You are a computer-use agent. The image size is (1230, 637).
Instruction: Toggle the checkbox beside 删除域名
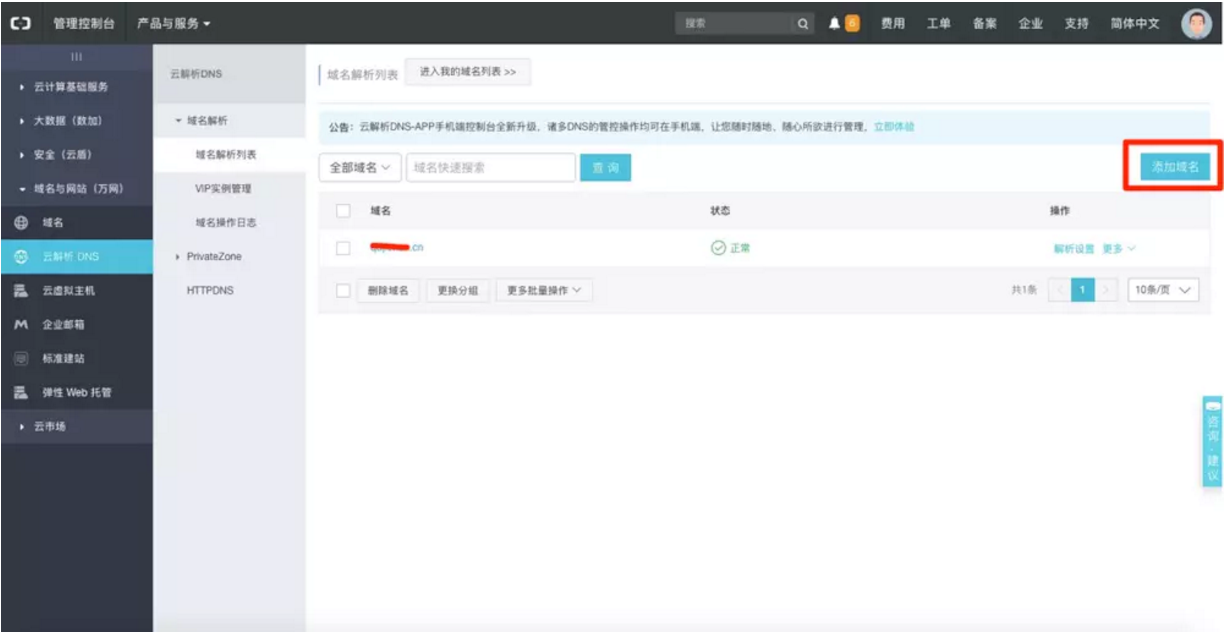pos(343,290)
